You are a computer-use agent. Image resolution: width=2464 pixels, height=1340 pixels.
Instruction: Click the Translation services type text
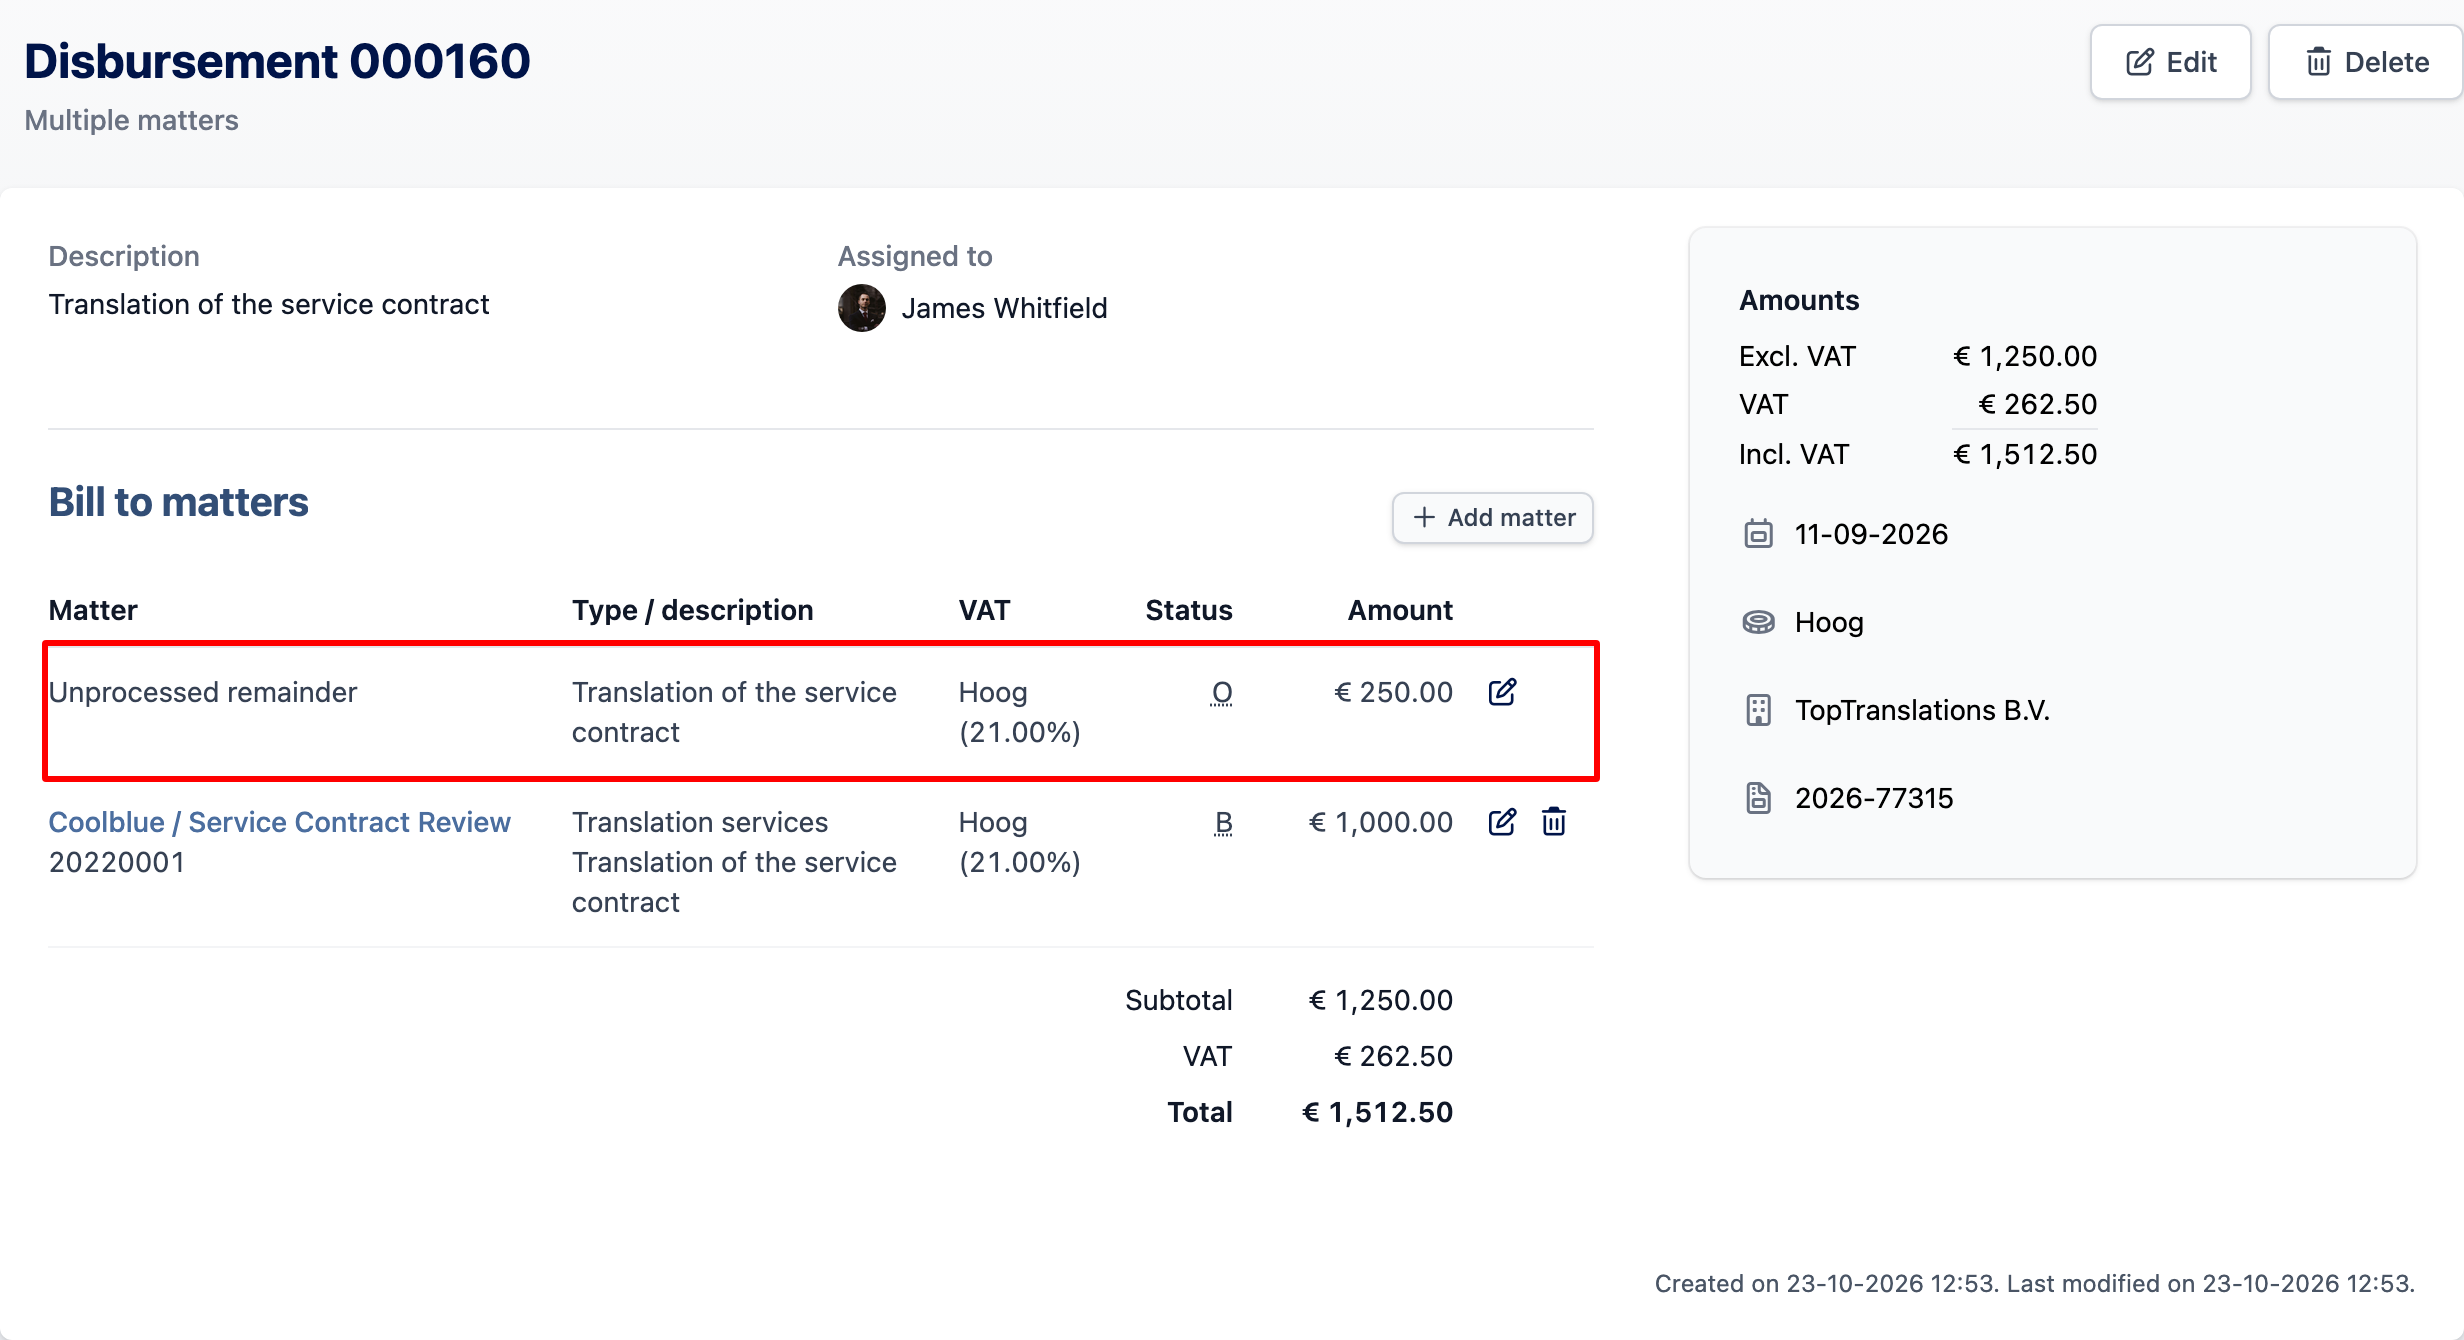[x=700, y=822]
